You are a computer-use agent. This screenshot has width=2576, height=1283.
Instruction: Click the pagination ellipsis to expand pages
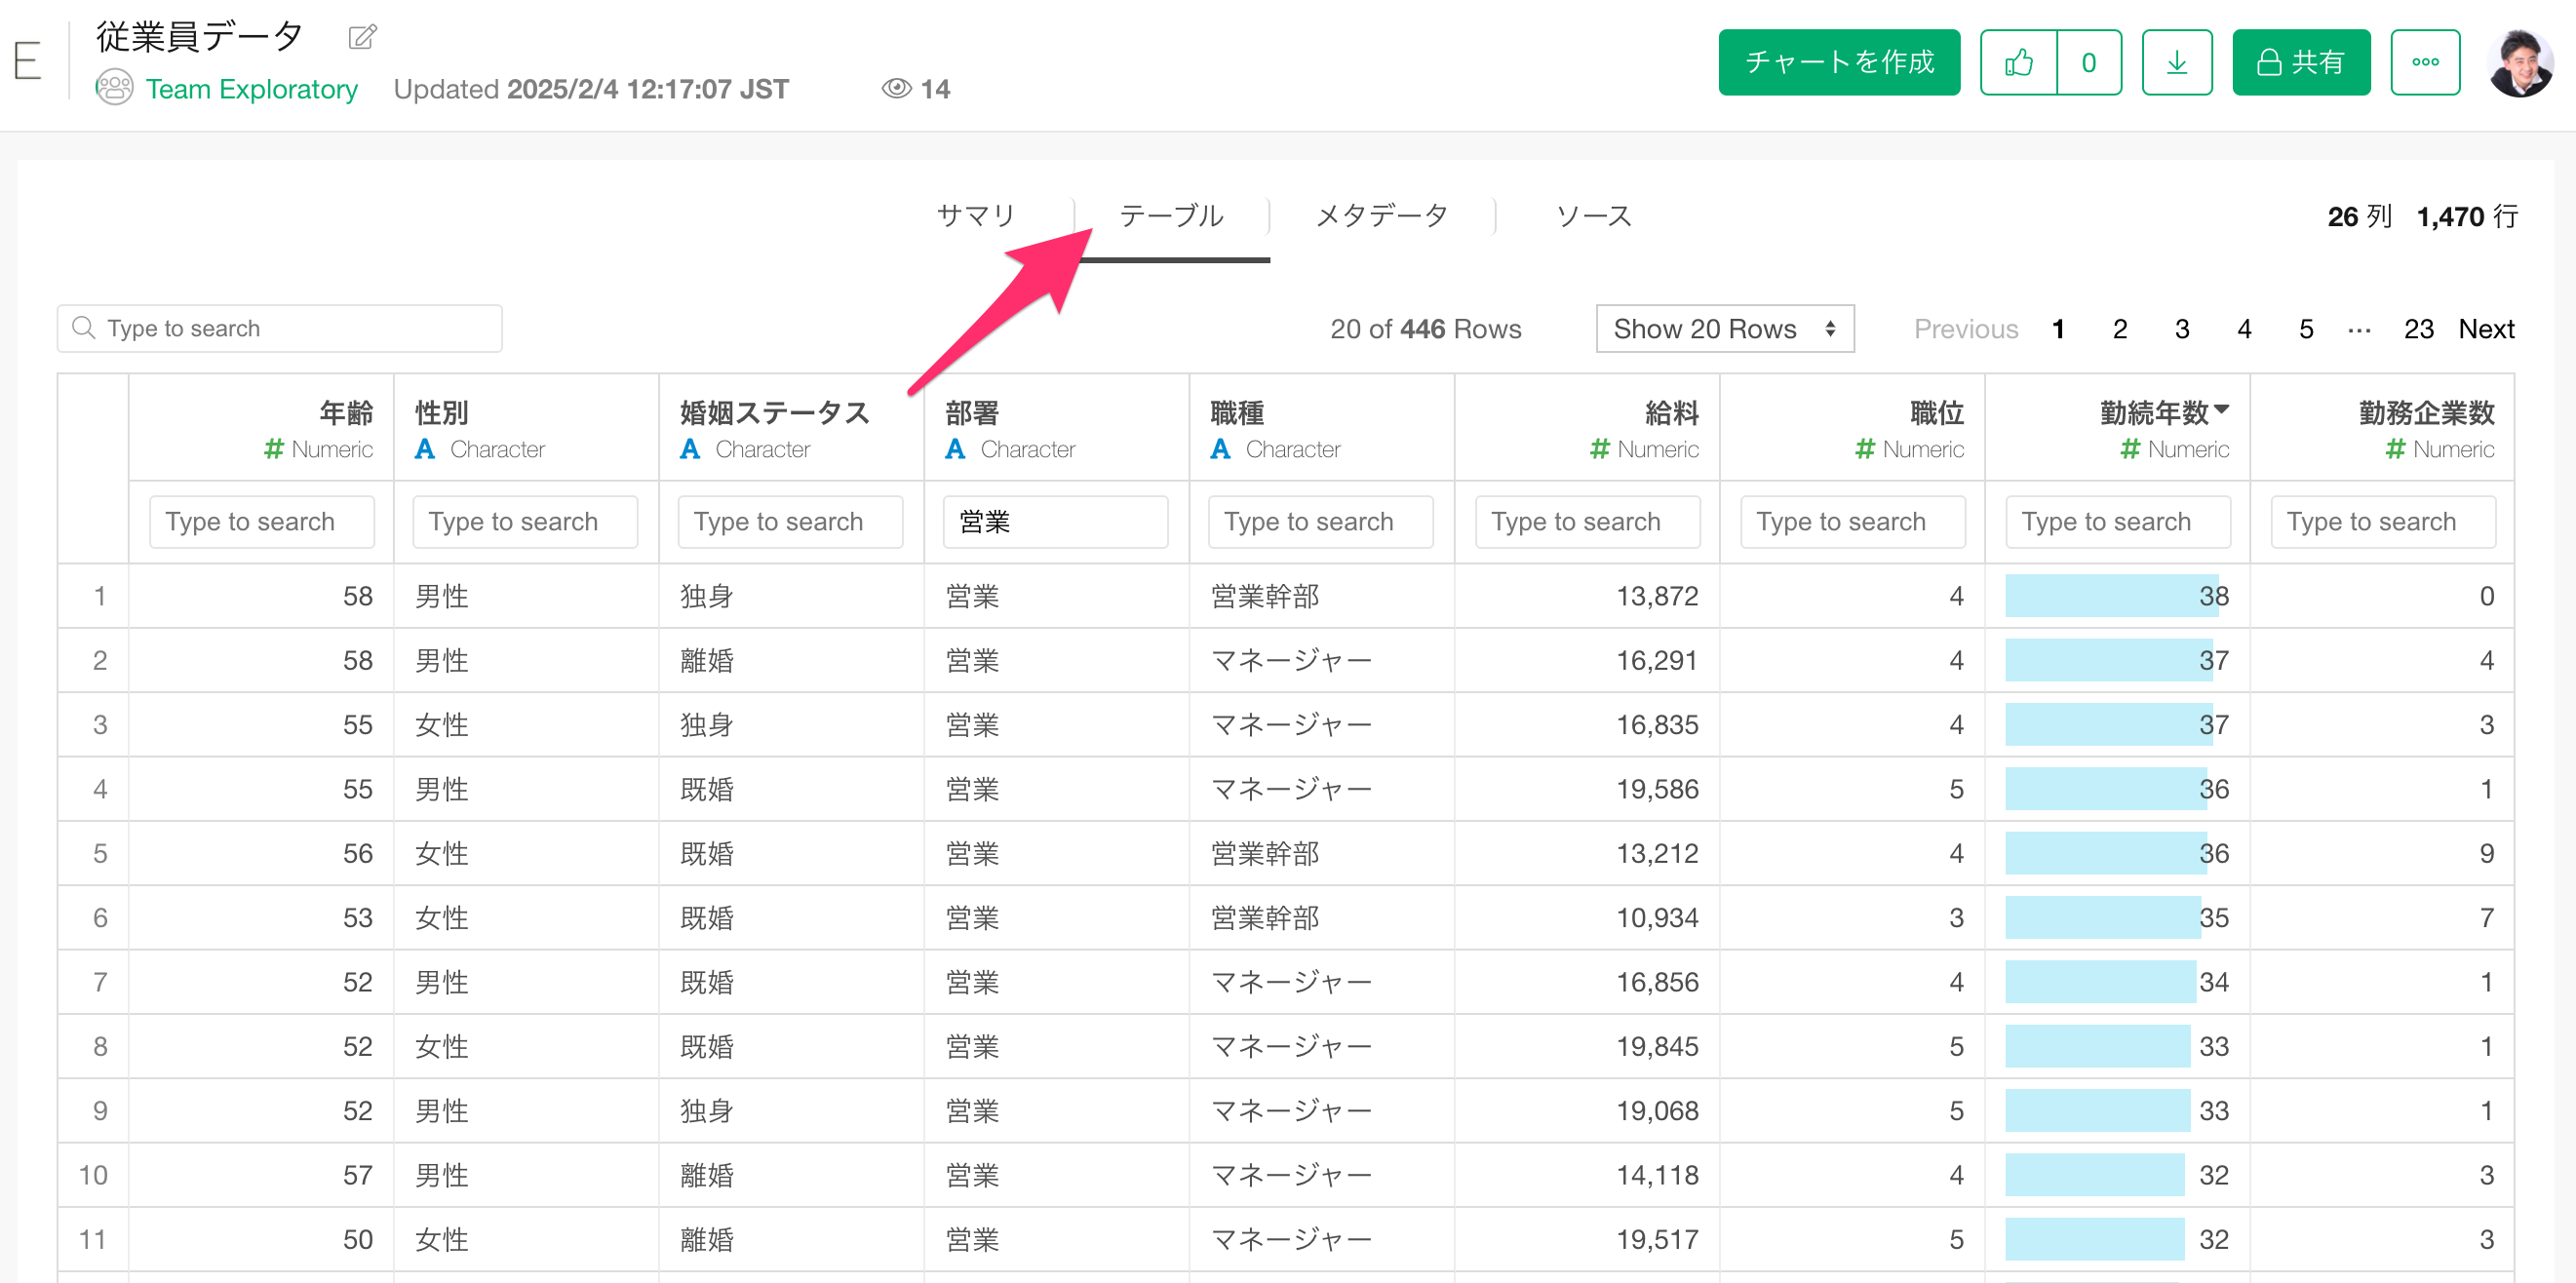click(2359, 329)
